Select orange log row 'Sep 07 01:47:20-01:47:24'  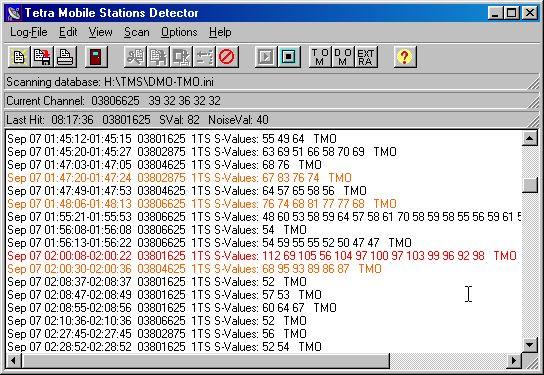[x=179, y=178]
